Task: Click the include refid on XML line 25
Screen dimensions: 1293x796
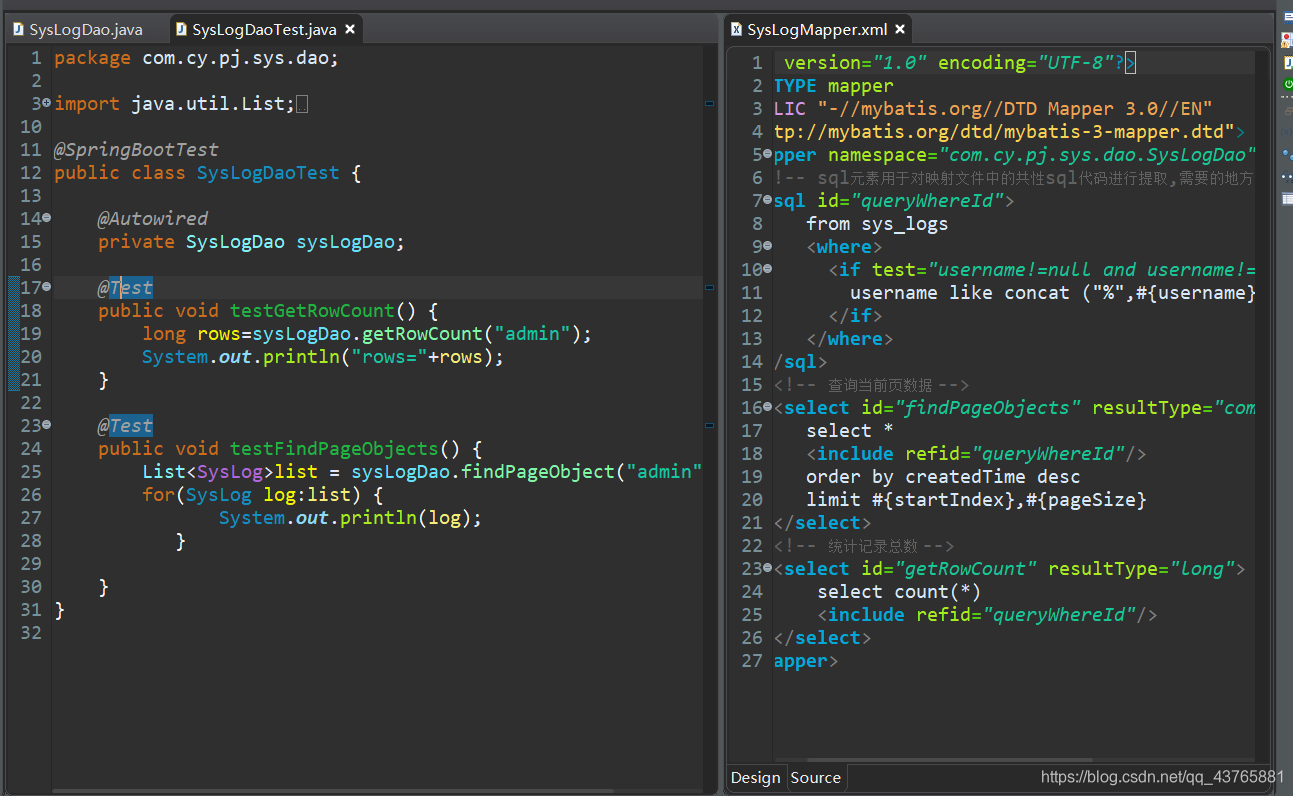Action: coord(987,615)
